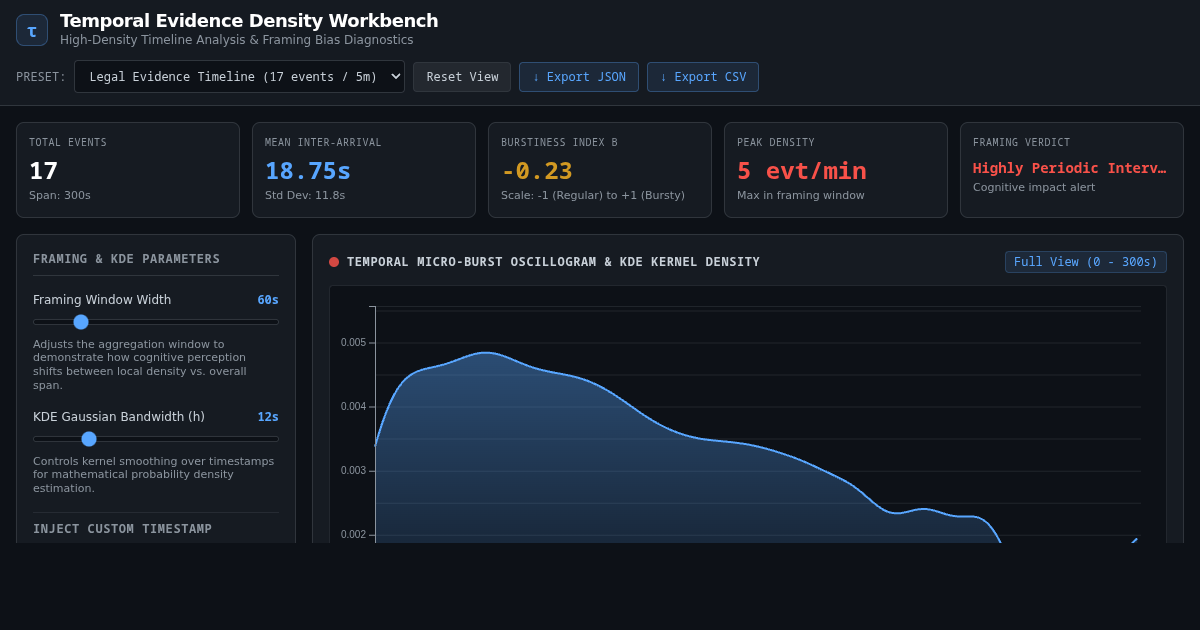Select the Total Events value 17
Viewport: 1200px width, 630px height.
[x=44, y=171]
